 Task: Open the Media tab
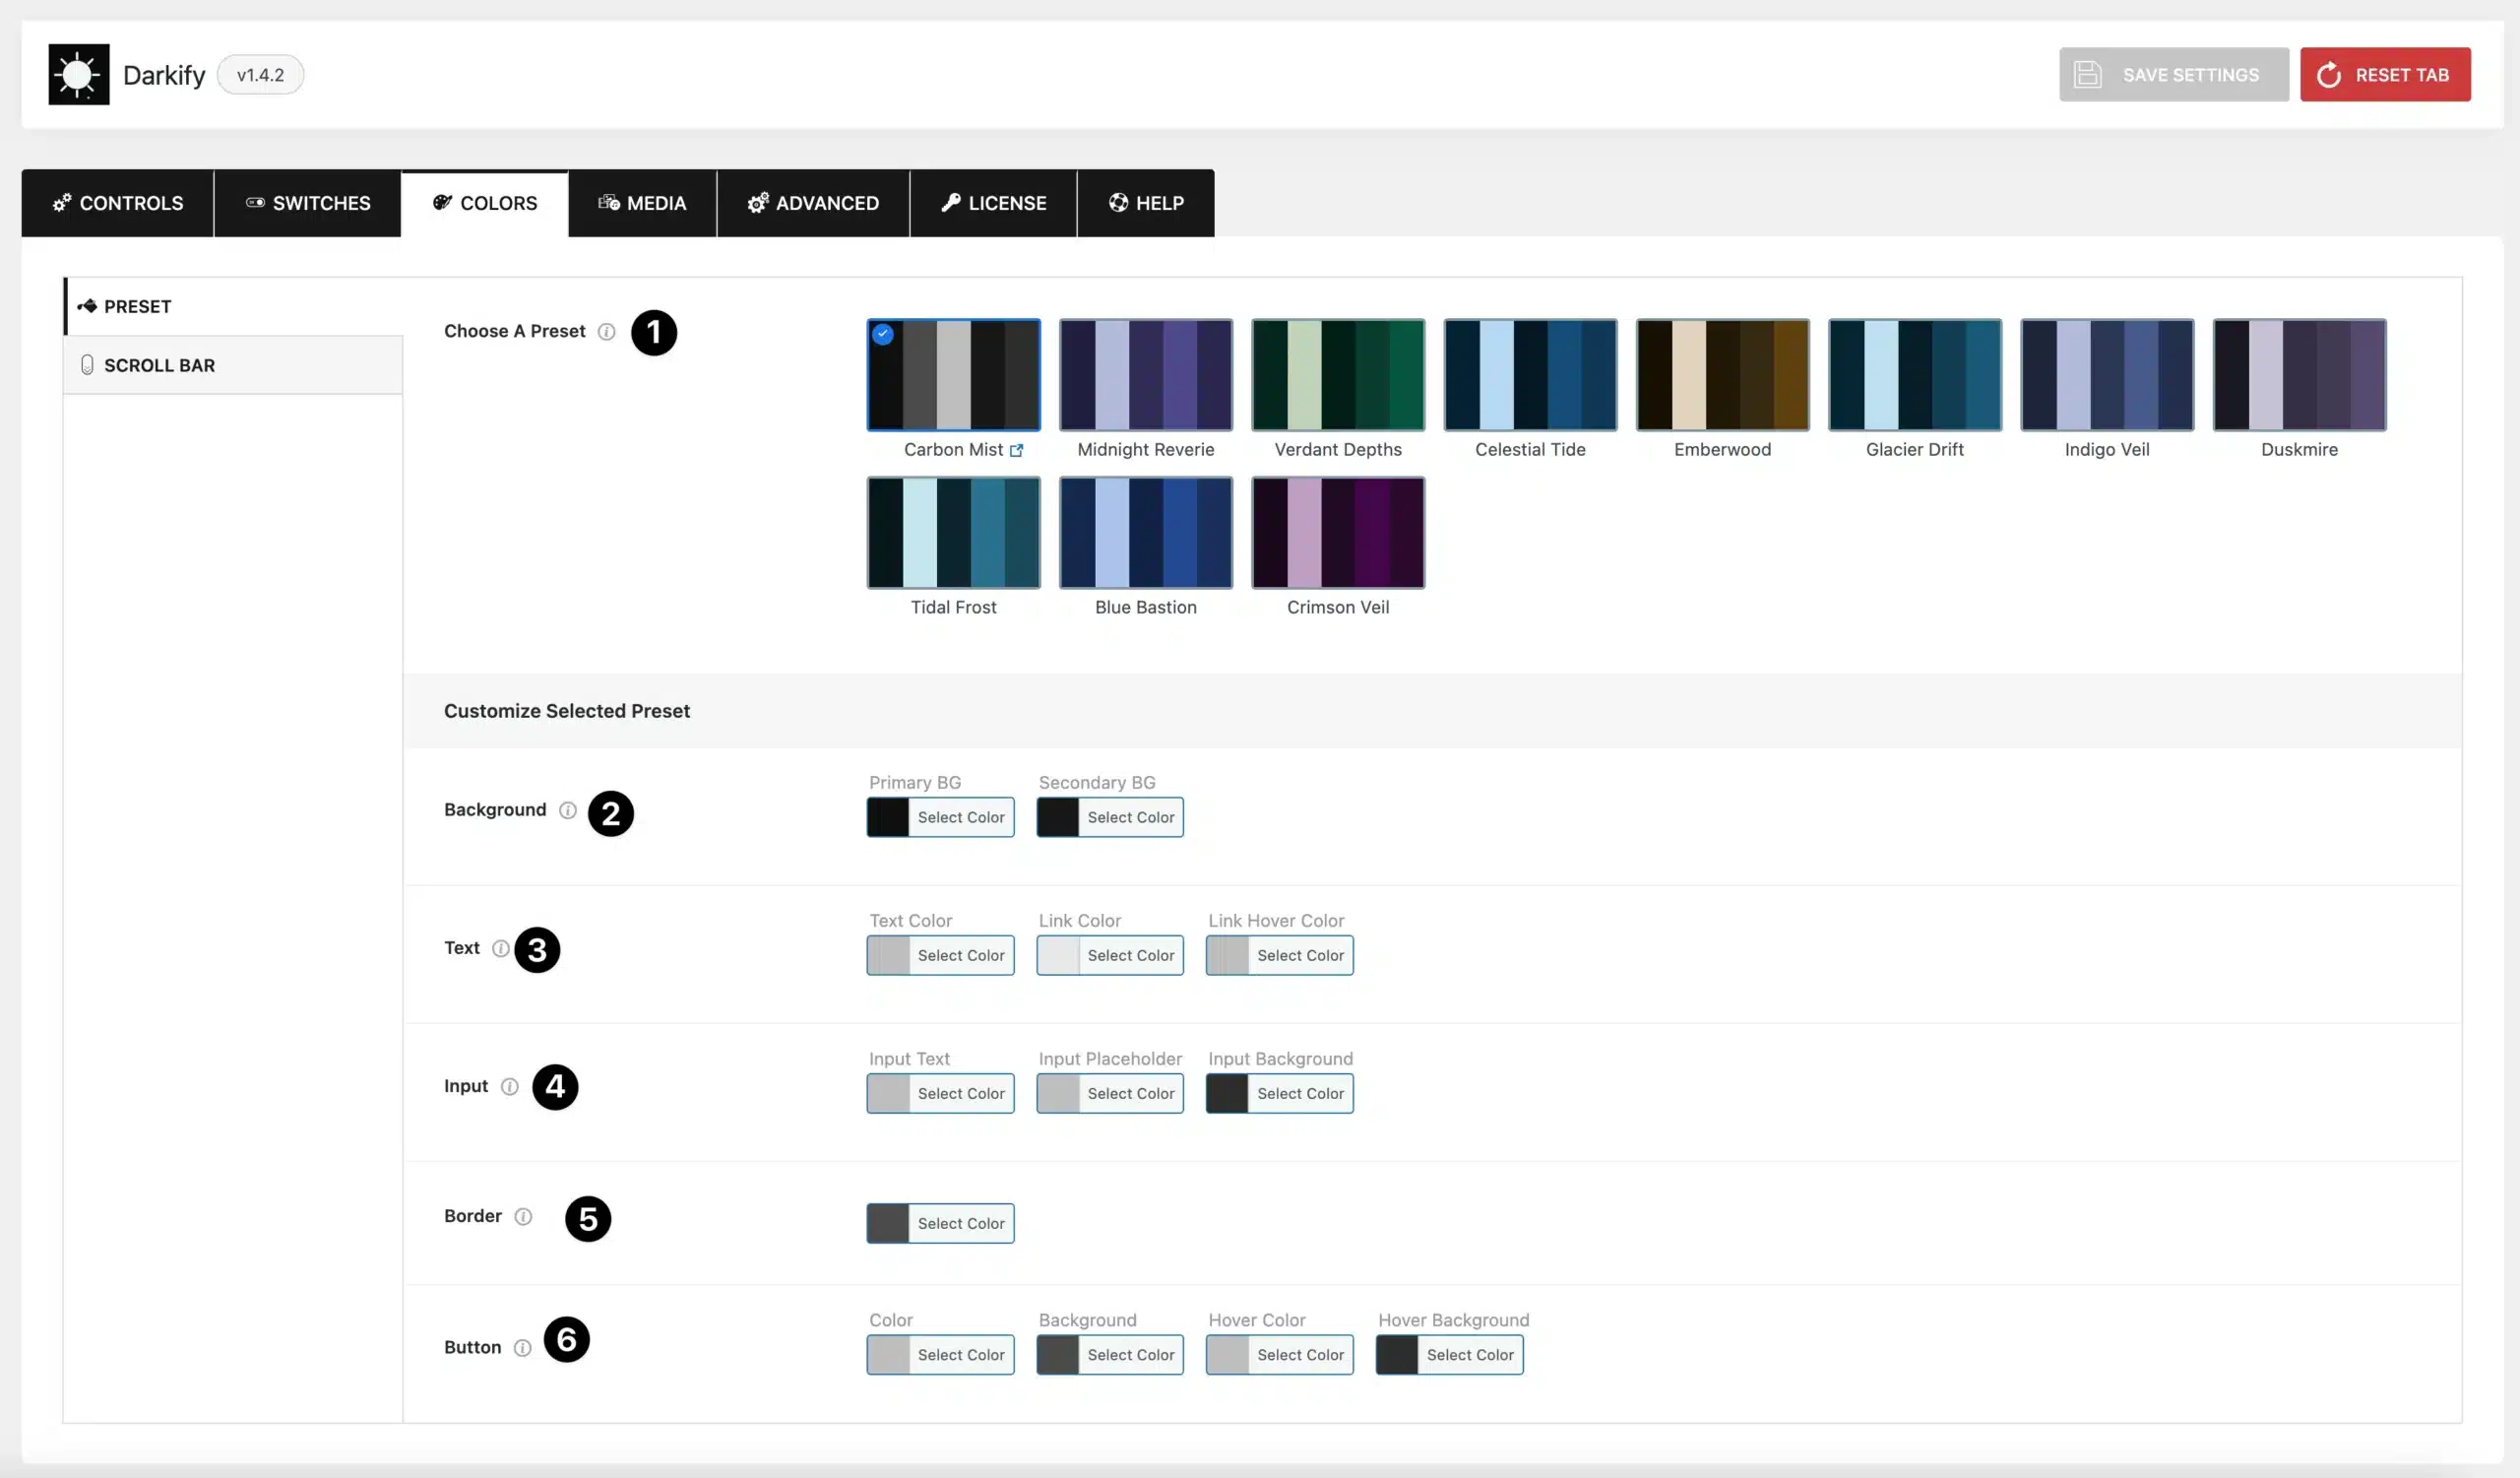tap(642, 203)
